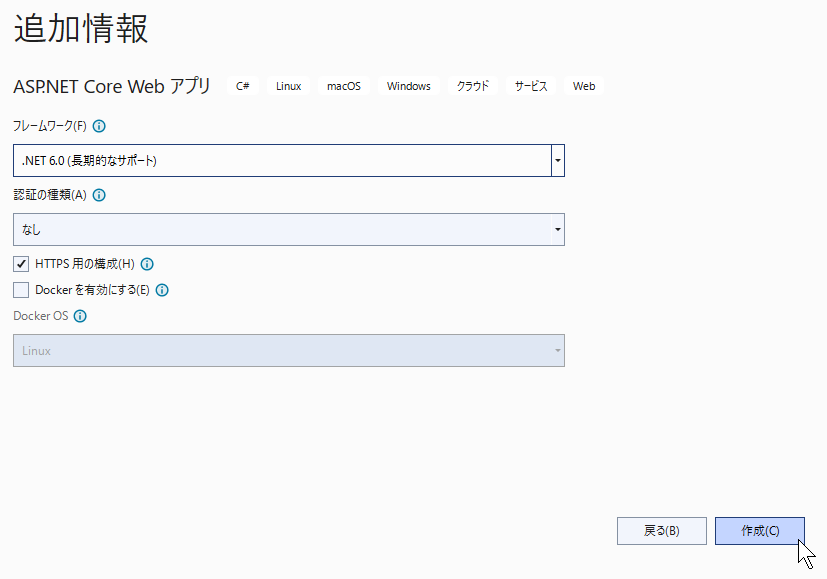Enable the Docker を有効にする checkbox
Screen dimensions: 827x579
coord(21,290)
